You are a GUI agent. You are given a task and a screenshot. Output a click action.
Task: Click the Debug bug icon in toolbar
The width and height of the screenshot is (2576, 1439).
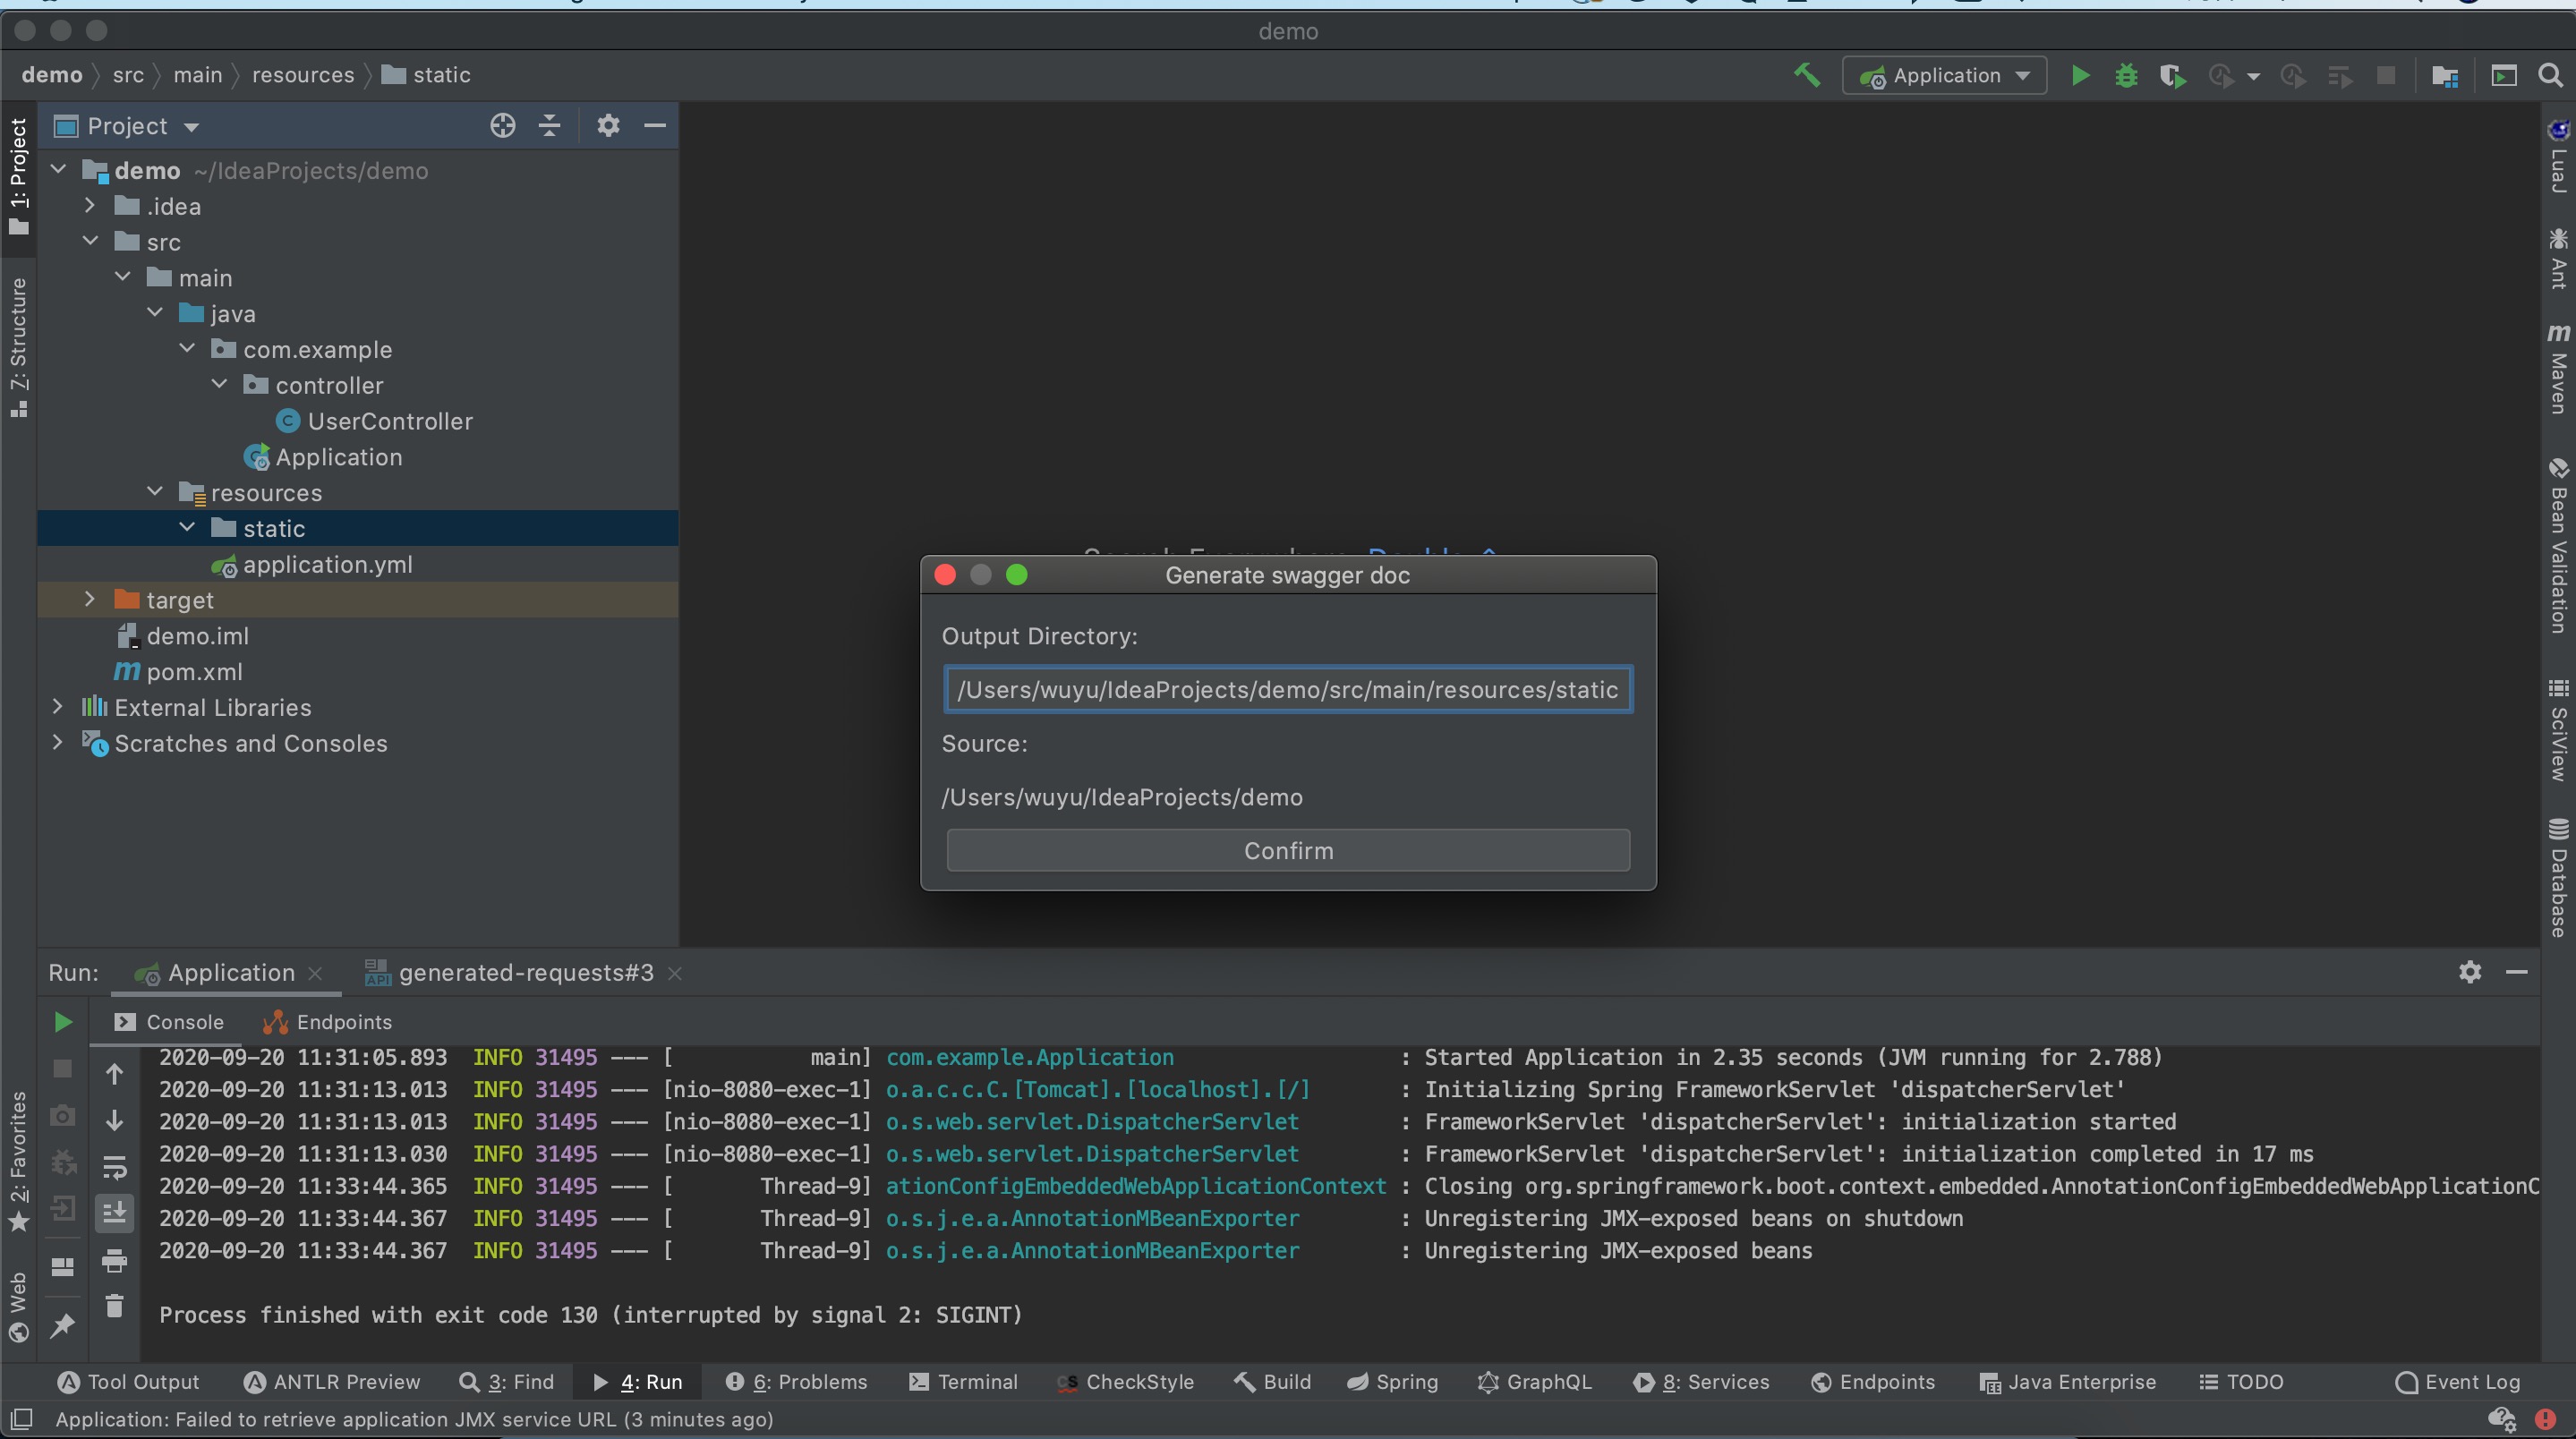(x=2126, y=76)
